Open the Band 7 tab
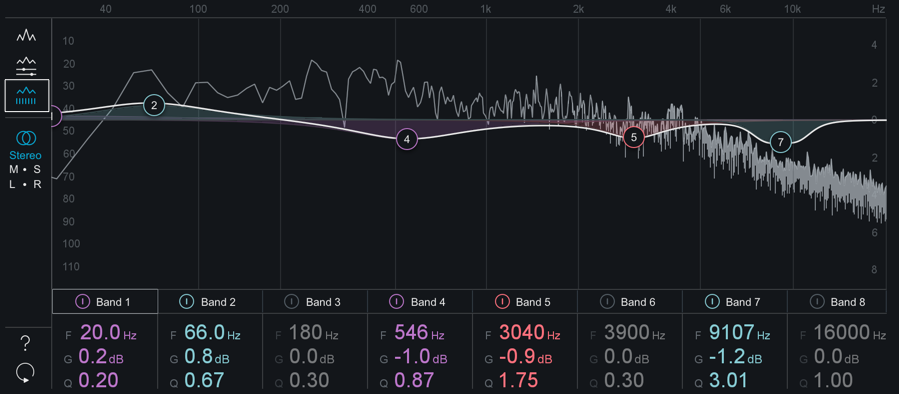899x394 pixels. pyautogui.click(x=734, y=302)
